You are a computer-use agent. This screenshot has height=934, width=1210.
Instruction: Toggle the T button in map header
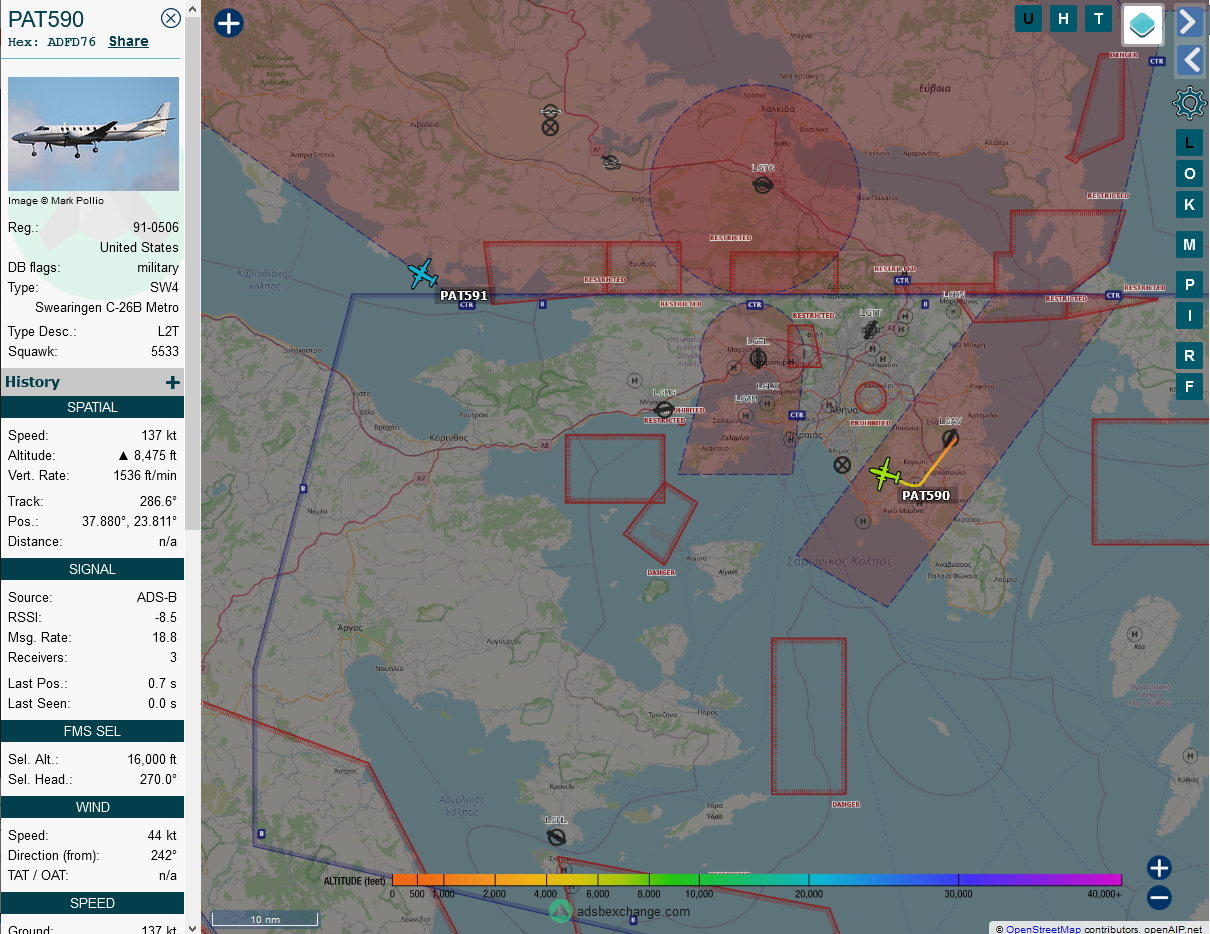coord(1099,18)
